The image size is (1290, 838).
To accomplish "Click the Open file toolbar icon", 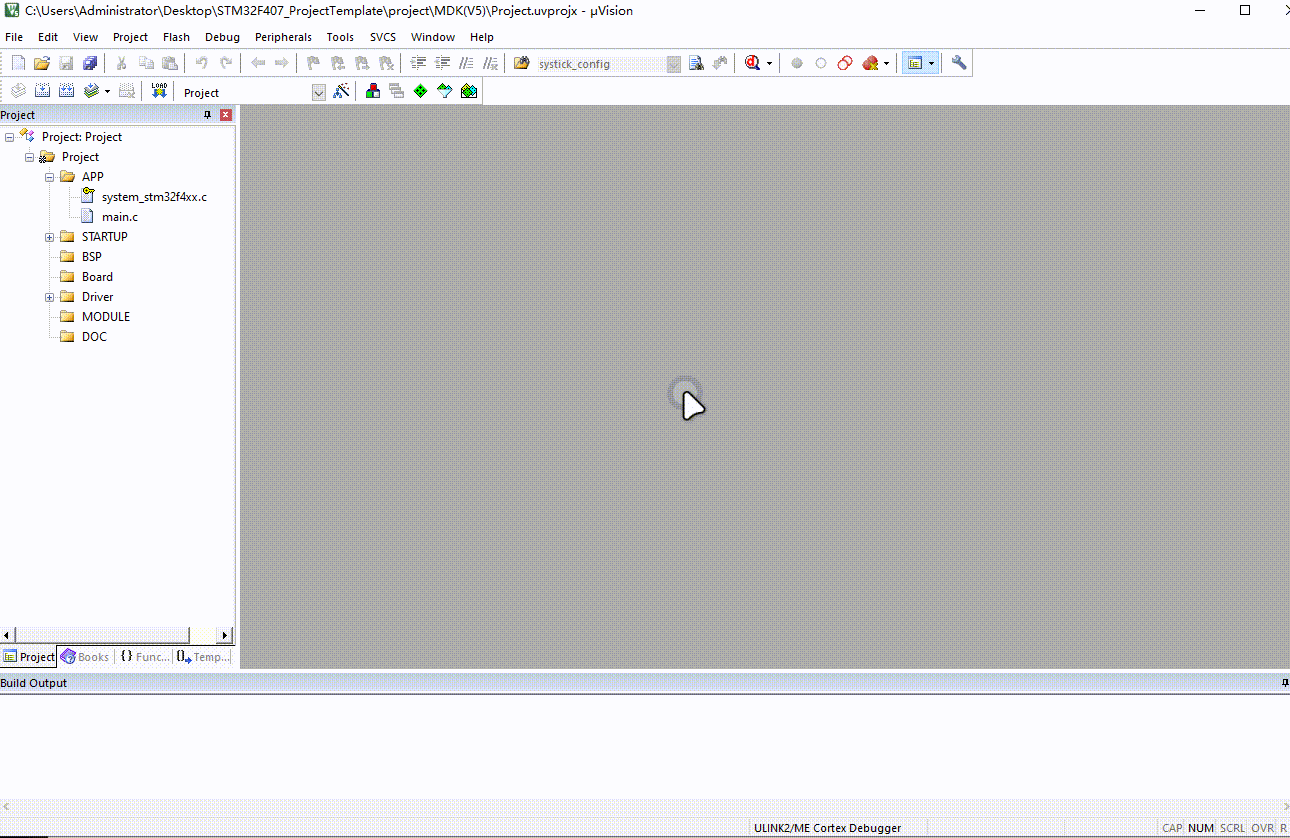I will [42, 63].
